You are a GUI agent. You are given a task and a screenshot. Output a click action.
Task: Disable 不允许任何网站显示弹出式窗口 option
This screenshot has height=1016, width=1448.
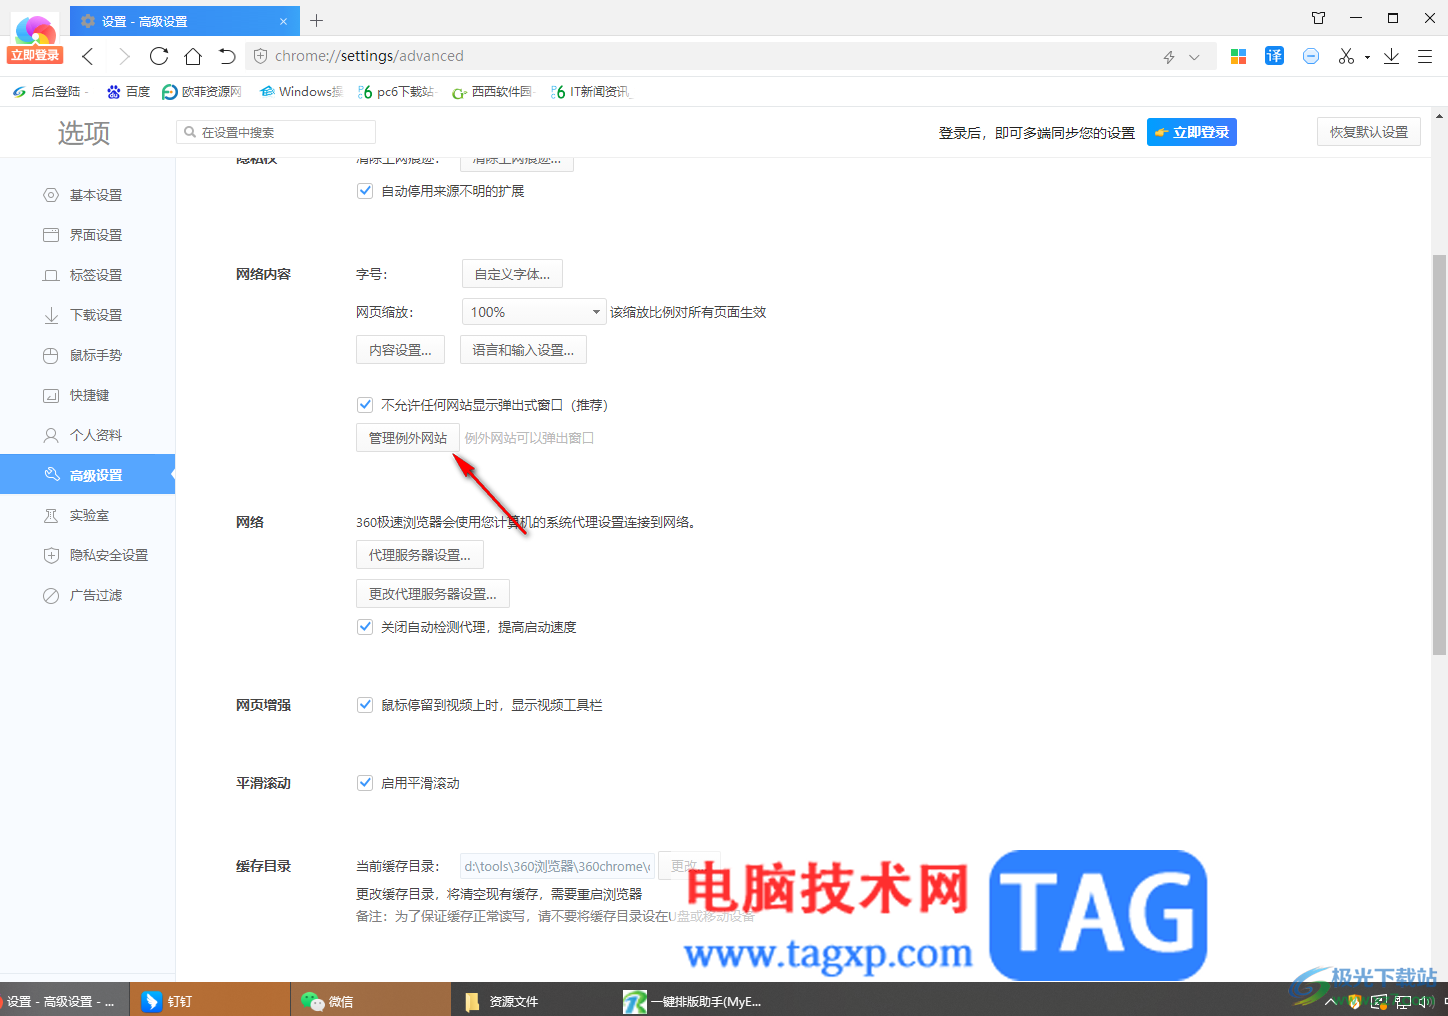click(x=365, y=404)
